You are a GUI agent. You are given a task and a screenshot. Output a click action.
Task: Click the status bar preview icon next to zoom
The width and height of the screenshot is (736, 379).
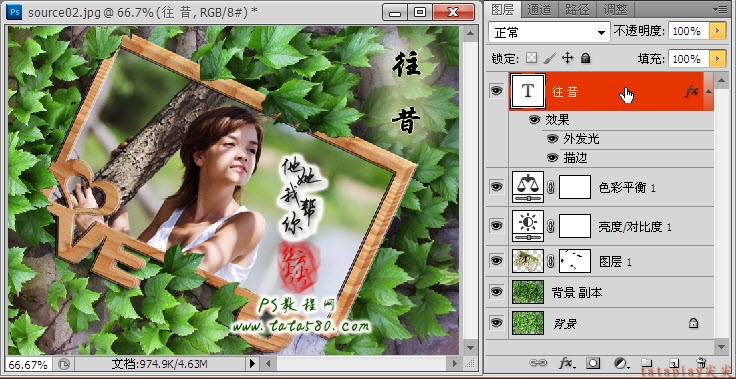[x=64, y=364]
